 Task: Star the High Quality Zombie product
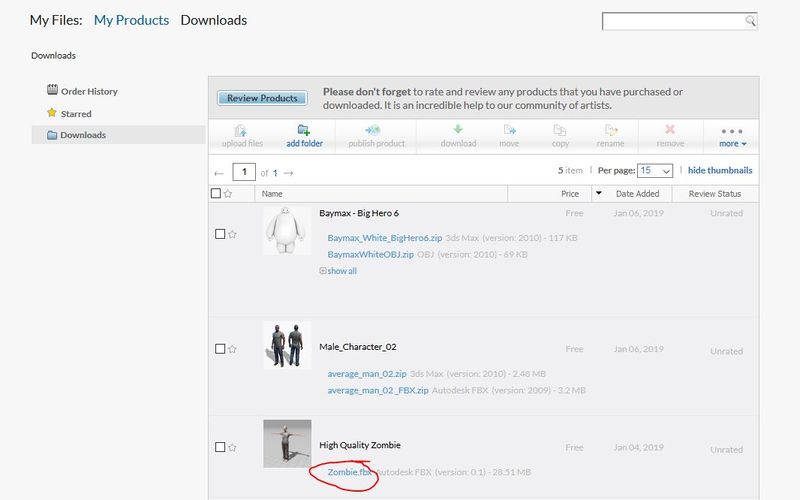point(233,447)
